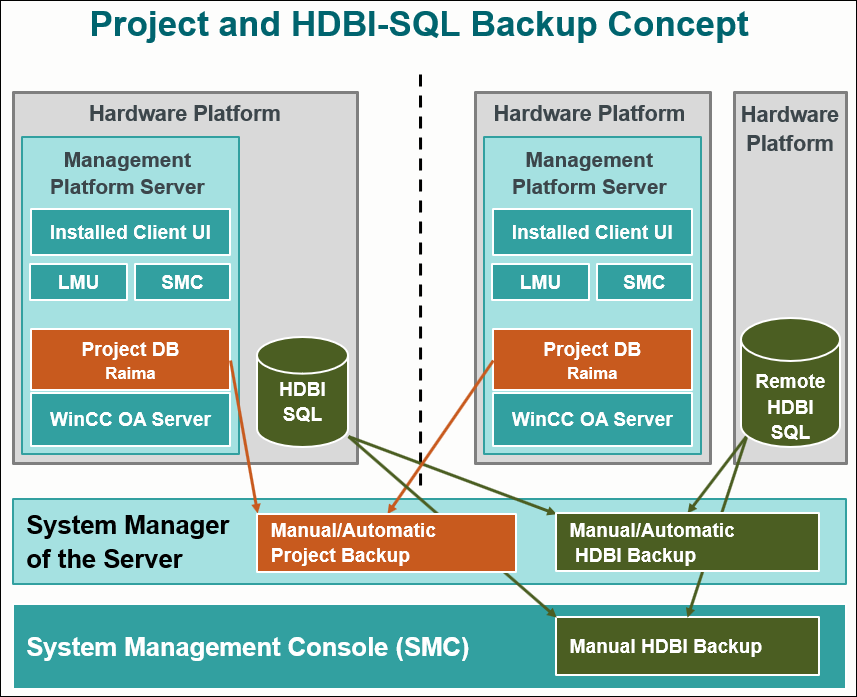Click the right Project DB Raima box
Image resolution: width=857 pixels, height=697 pixels.
tap(592, 360)
